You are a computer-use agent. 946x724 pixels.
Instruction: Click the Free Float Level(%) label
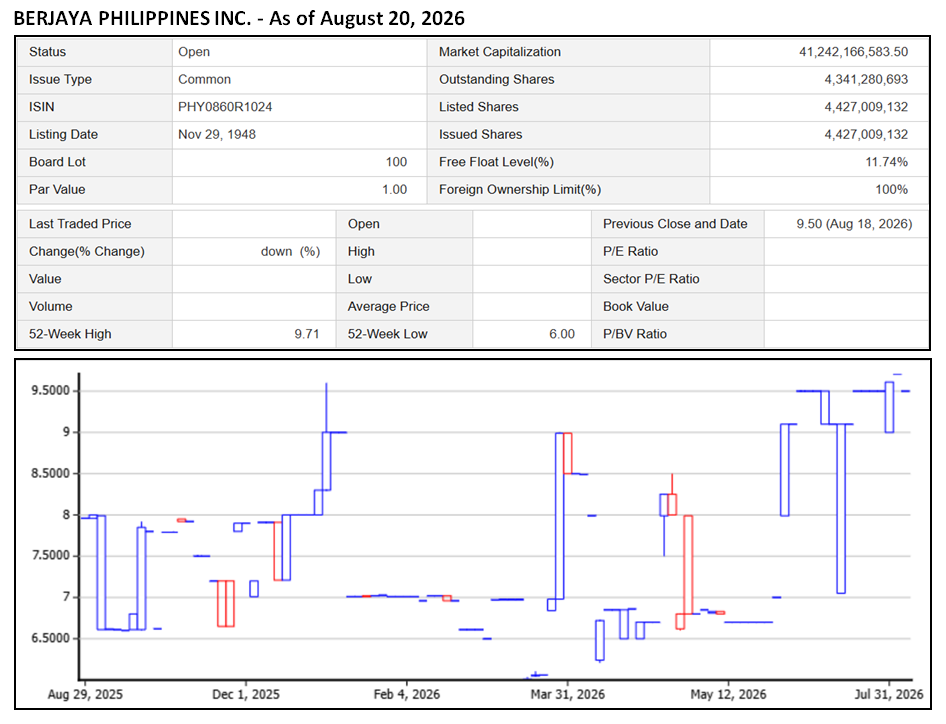click(496, 162)
